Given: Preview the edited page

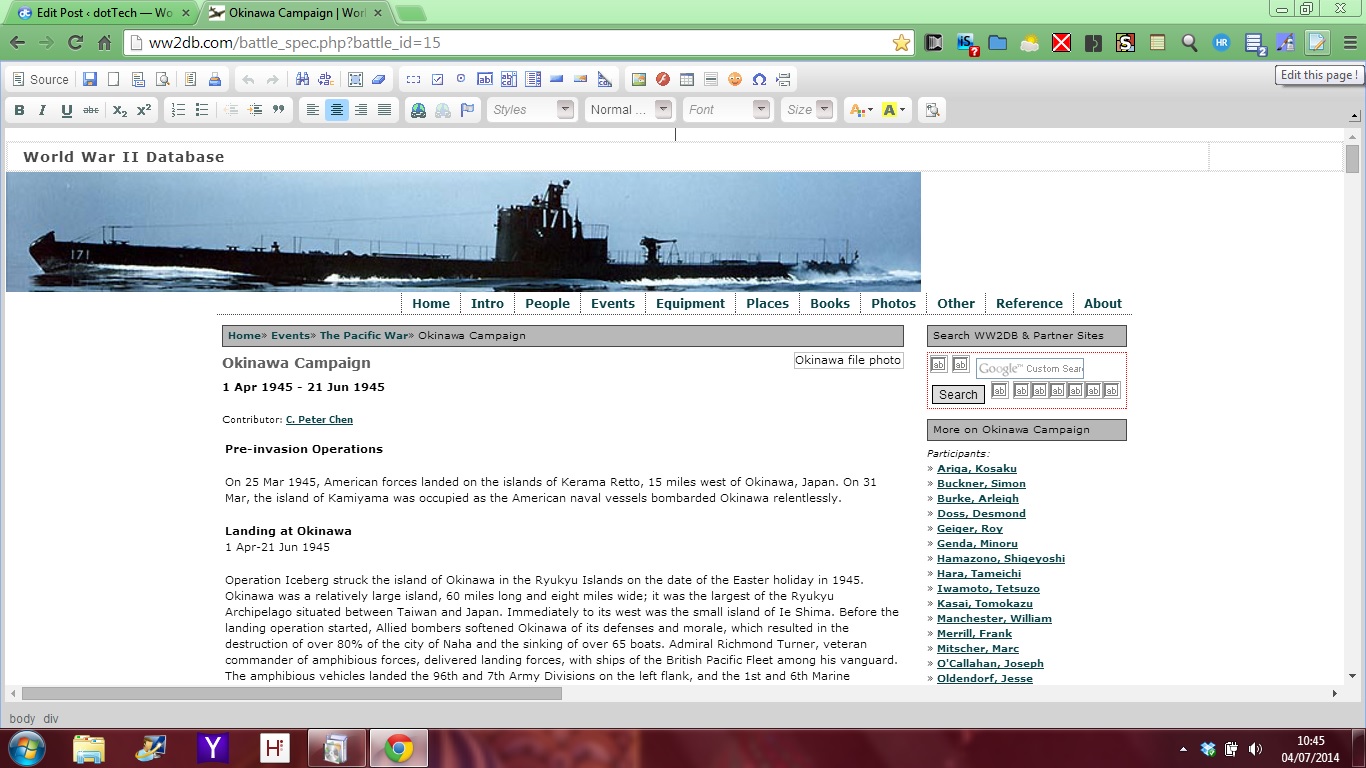Looking at the screenshot, I should (x=162, y=79).
